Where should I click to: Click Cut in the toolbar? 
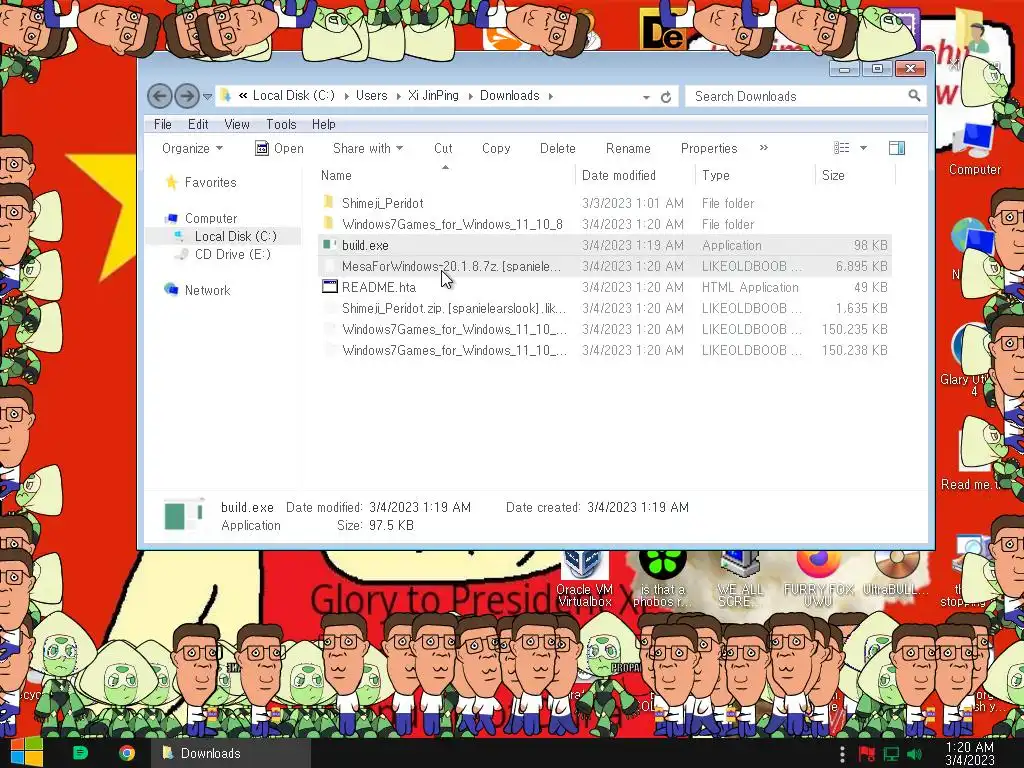point(443,148)
